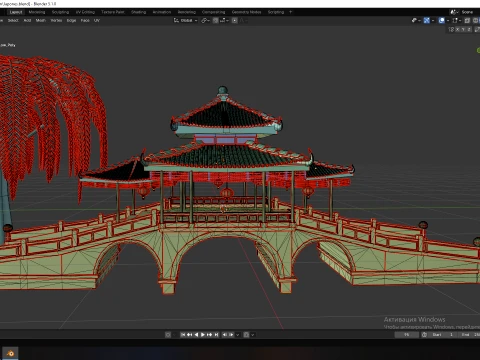
Task: Toggle the viewport gizmos button
Action: 427,20
